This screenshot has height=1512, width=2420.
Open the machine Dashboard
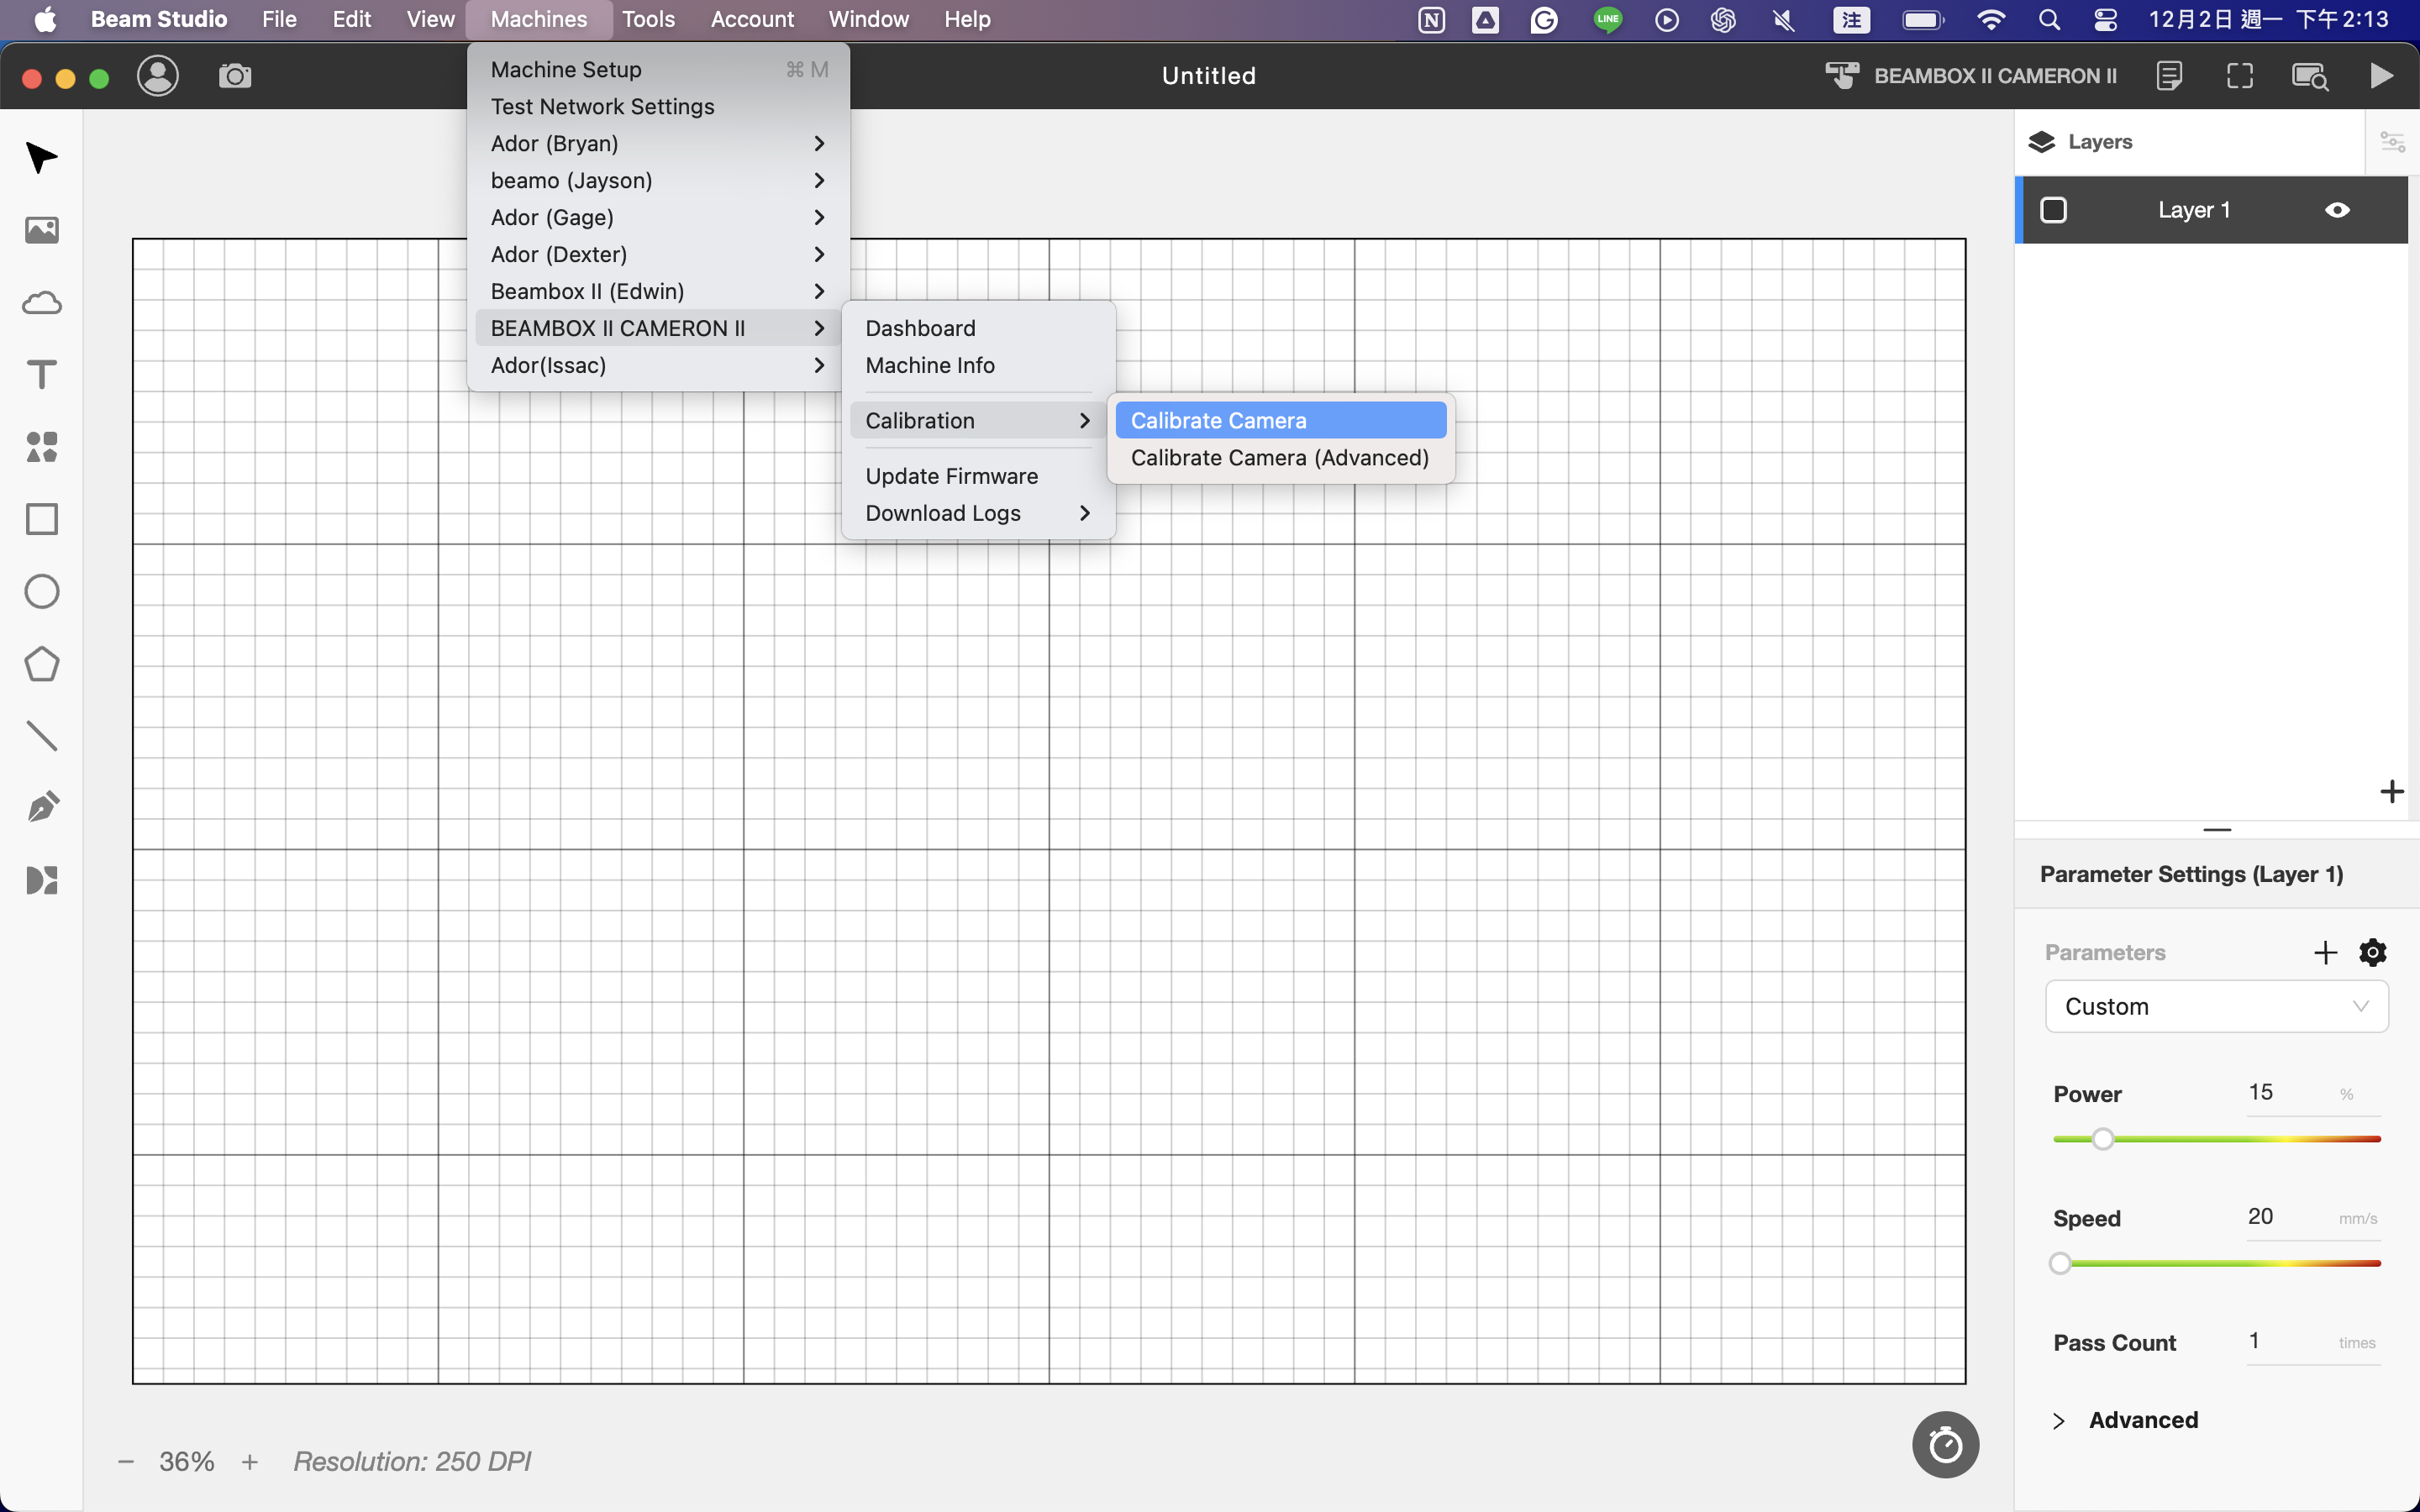978,328
